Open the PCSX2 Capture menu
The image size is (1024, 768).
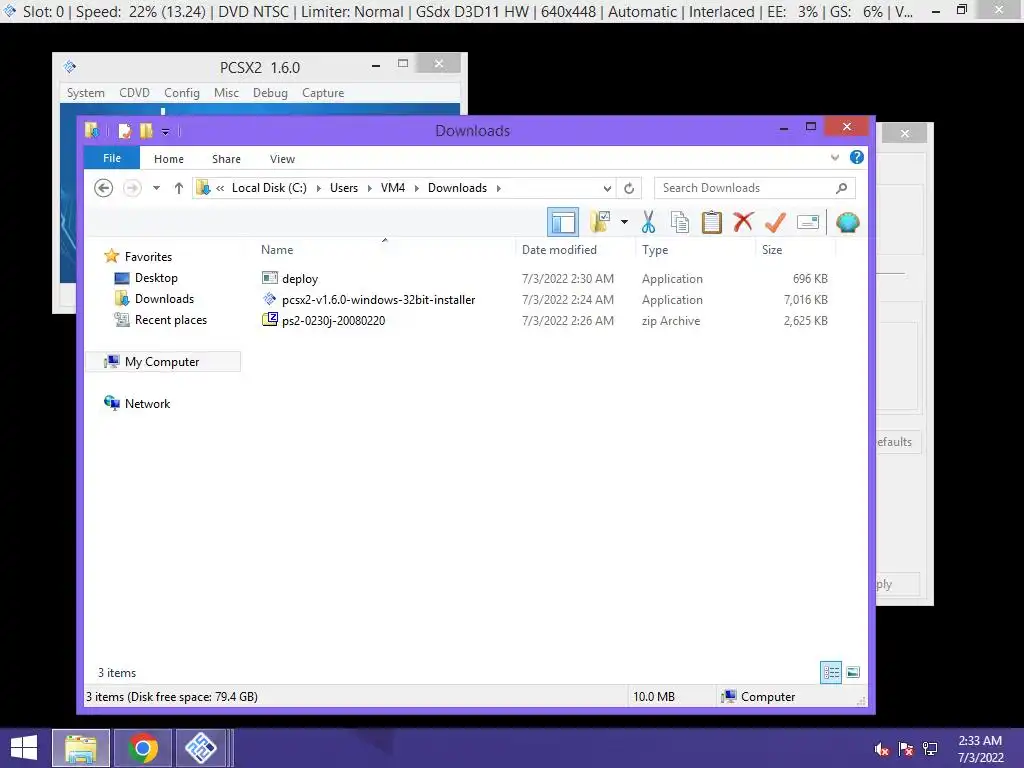click(323, 93)
